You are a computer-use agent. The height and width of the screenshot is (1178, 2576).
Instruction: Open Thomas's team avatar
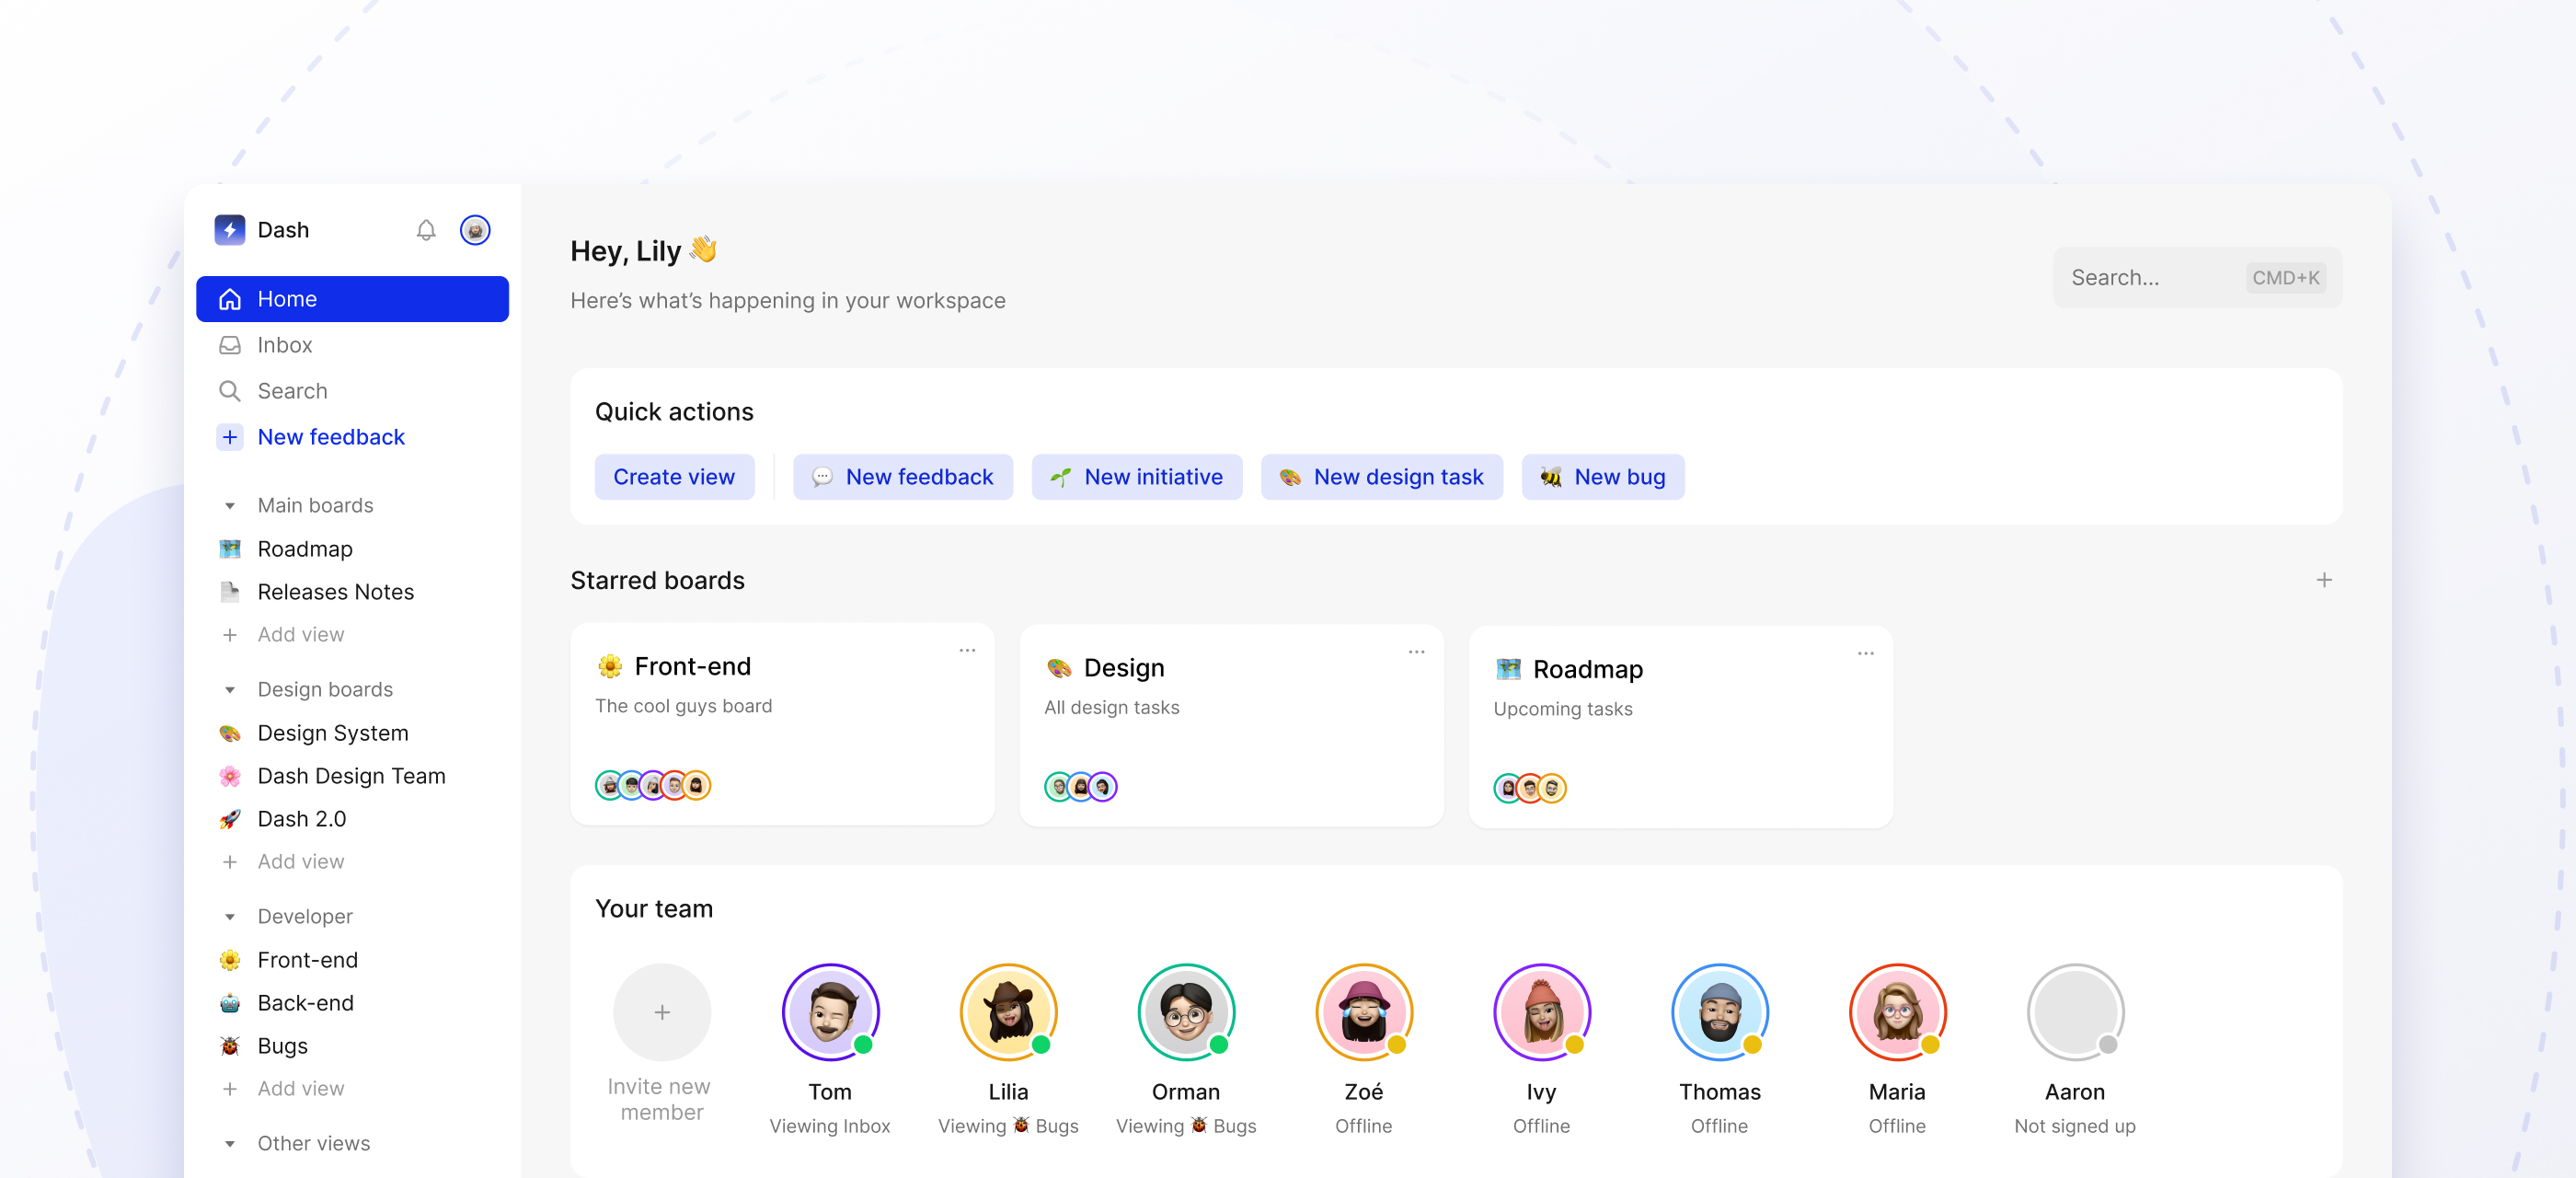click(x=1720, y=1012)
